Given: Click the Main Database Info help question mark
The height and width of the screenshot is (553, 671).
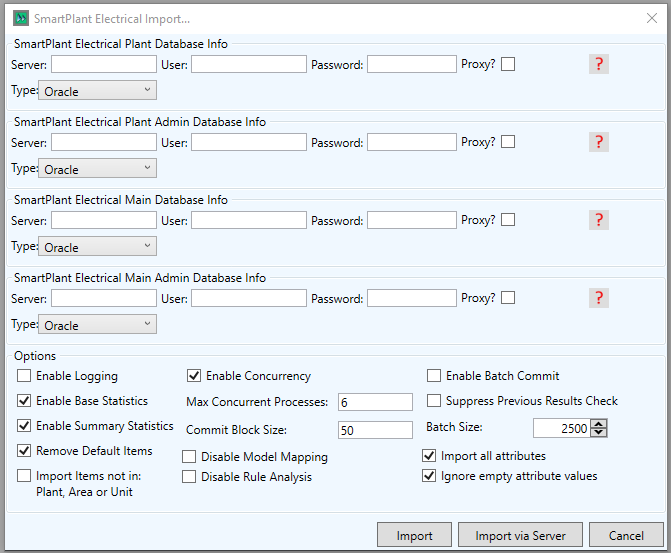Looking at the screenshot, I should pyautogui.click(x=599, y=220).
